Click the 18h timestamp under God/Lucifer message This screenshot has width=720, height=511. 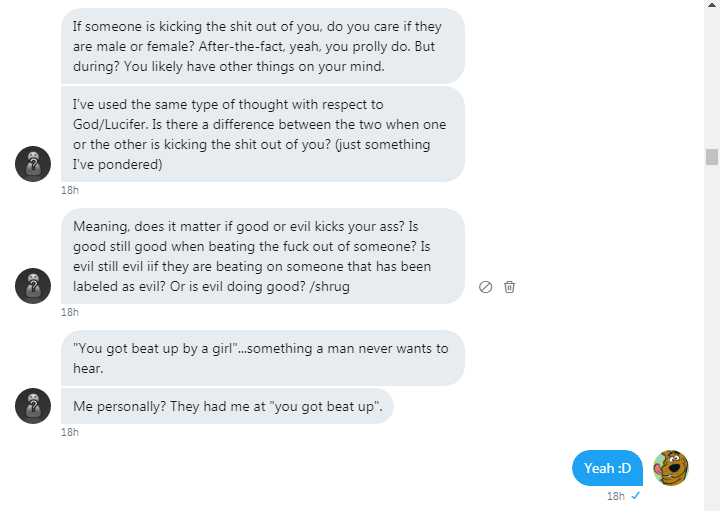[70, 190]
